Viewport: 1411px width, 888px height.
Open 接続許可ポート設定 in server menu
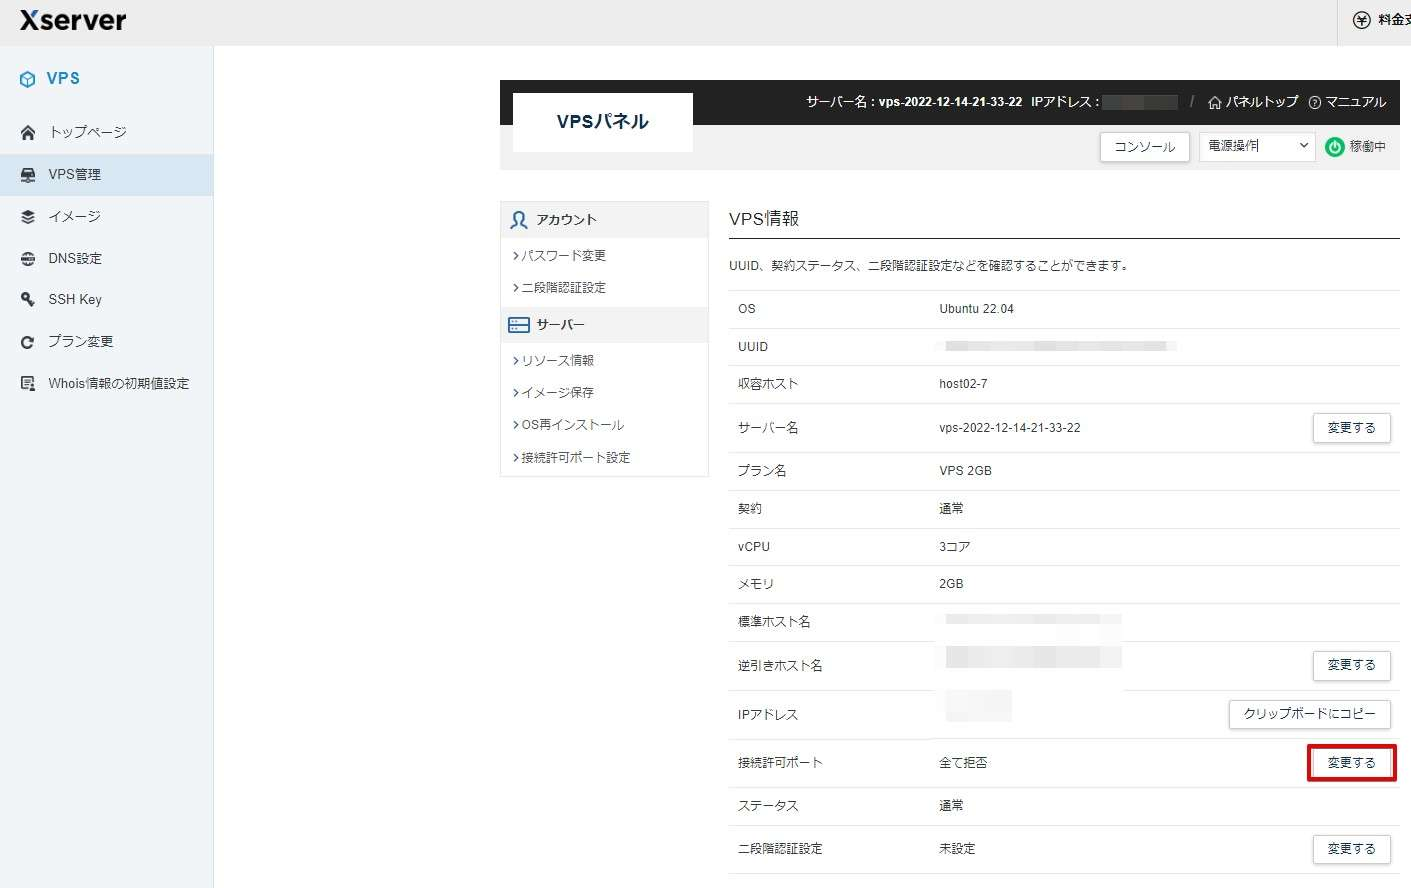575,458
